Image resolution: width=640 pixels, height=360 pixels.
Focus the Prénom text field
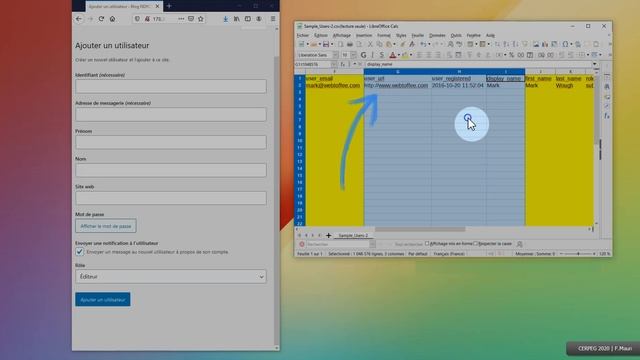pyautogui.click(x=171, y=142)
